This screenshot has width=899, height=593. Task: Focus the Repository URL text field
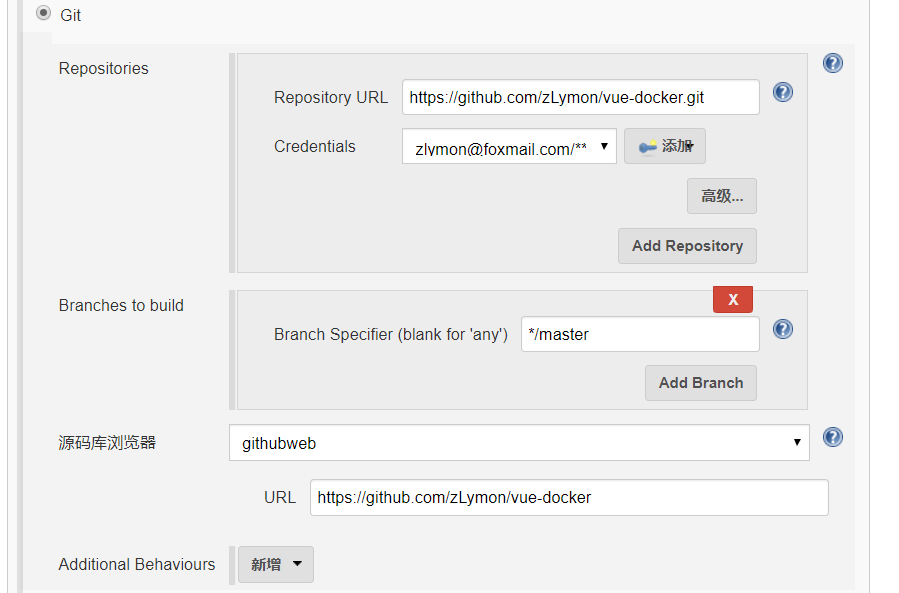(580, 98)
